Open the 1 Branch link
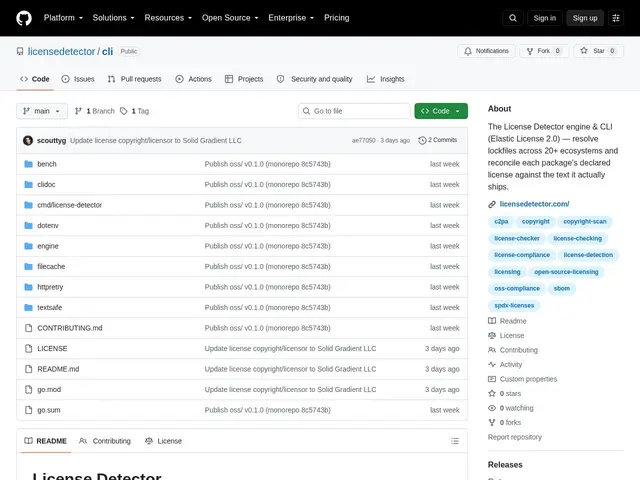640x480 pixels. tap(95, 111)
